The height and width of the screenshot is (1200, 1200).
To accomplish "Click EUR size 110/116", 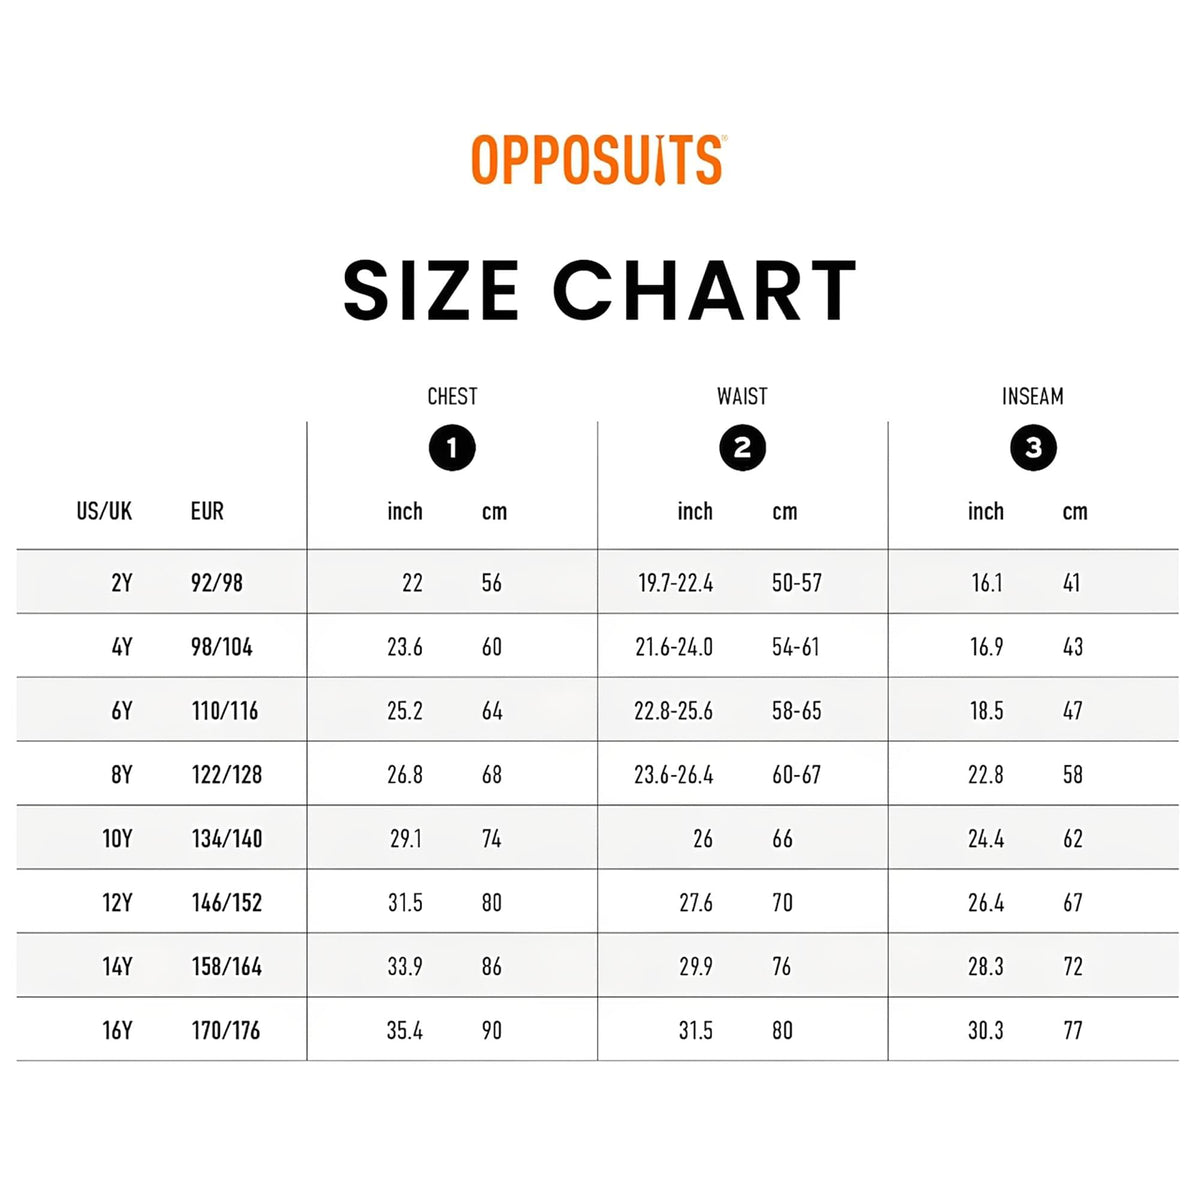I will (x=225, y=711).
